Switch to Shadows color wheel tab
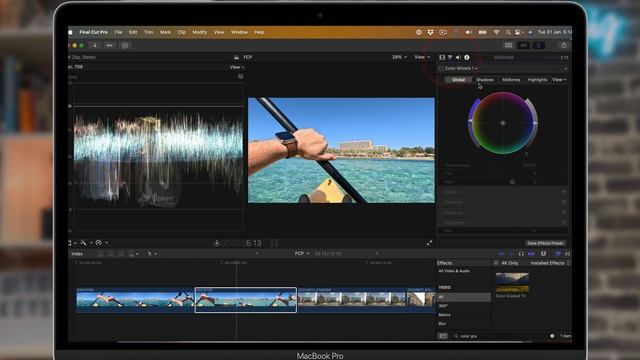This screenshot has width=640, height=360. point(485,80)
